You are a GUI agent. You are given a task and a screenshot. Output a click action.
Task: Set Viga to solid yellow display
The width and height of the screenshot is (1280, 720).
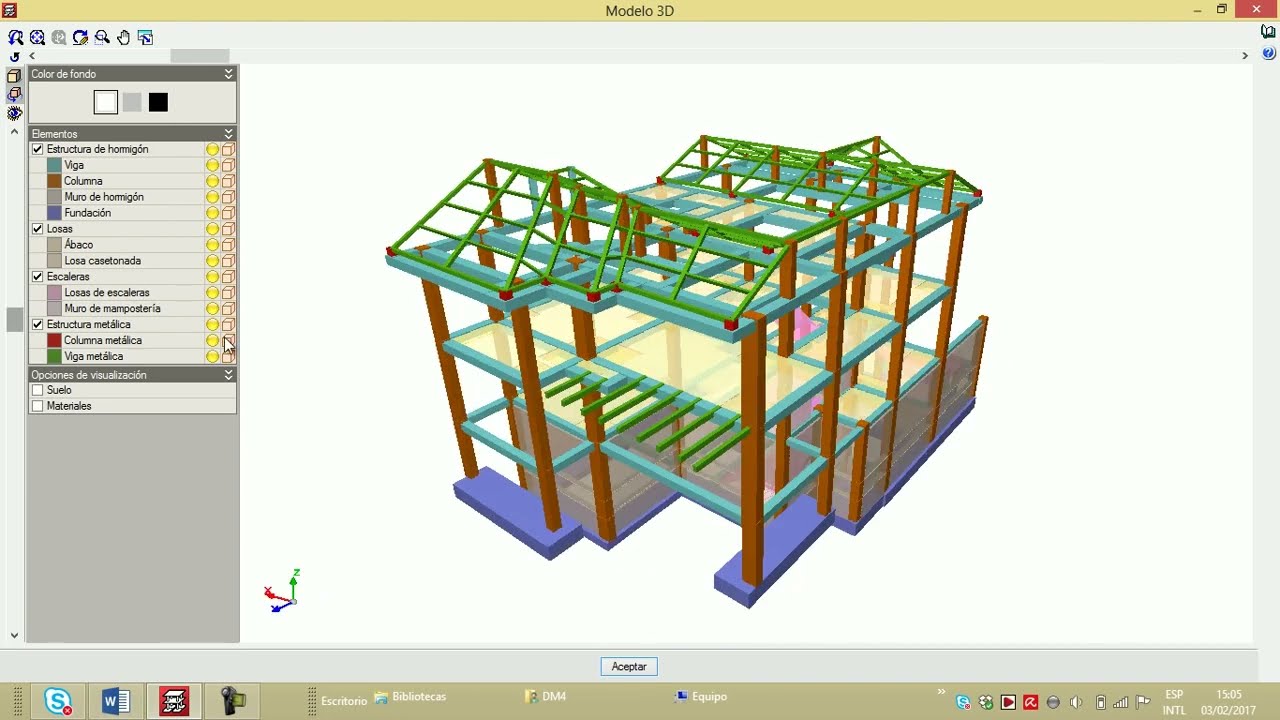pyautogui.click(x=212, y=166)
